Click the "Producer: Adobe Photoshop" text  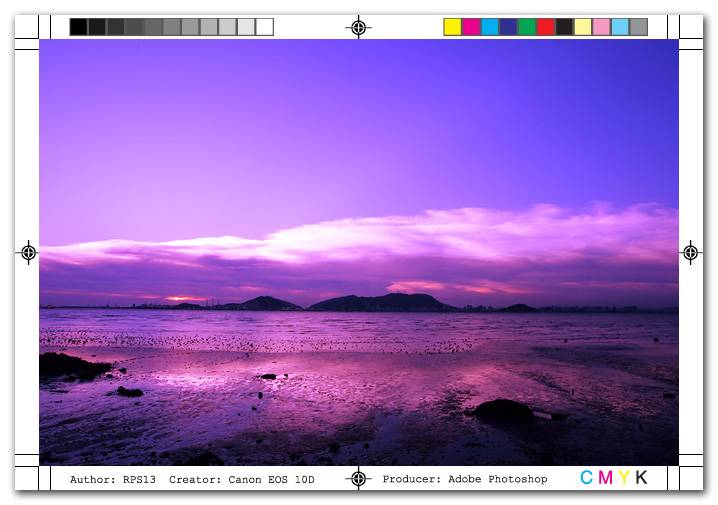[465, 479]
